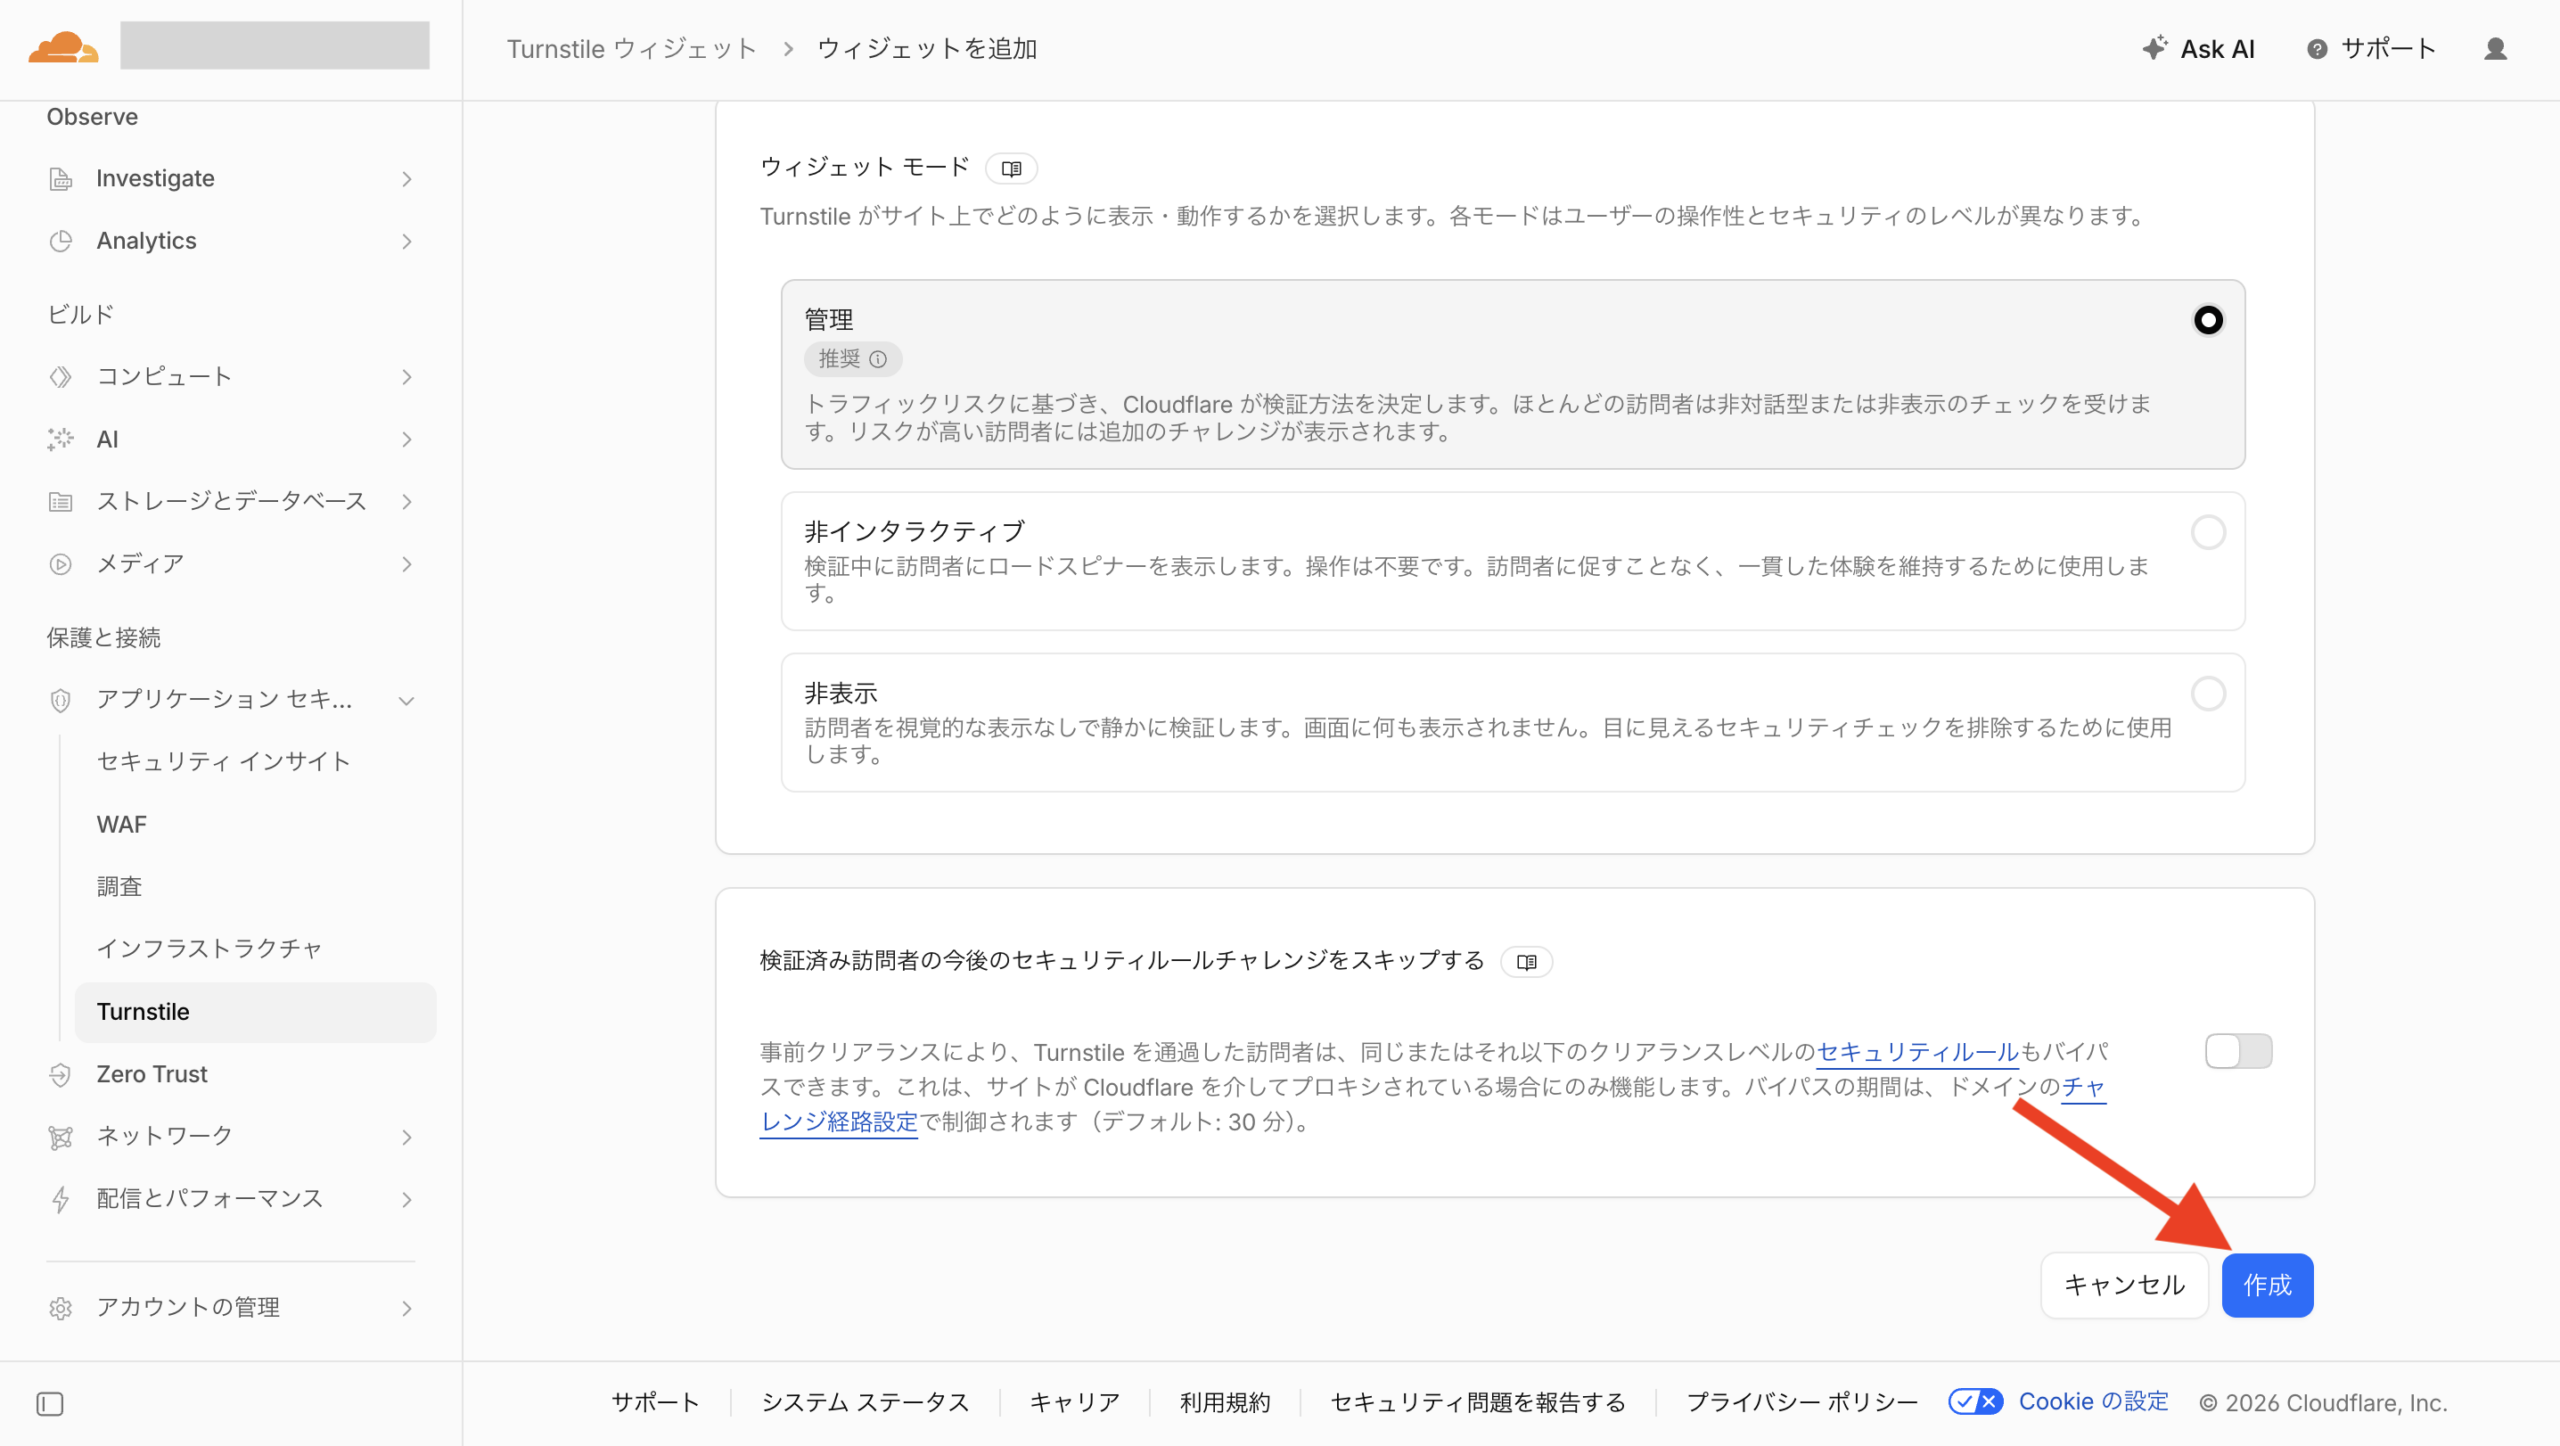
Task: Open footer キャリア link
Action: pos(1075,1402)
